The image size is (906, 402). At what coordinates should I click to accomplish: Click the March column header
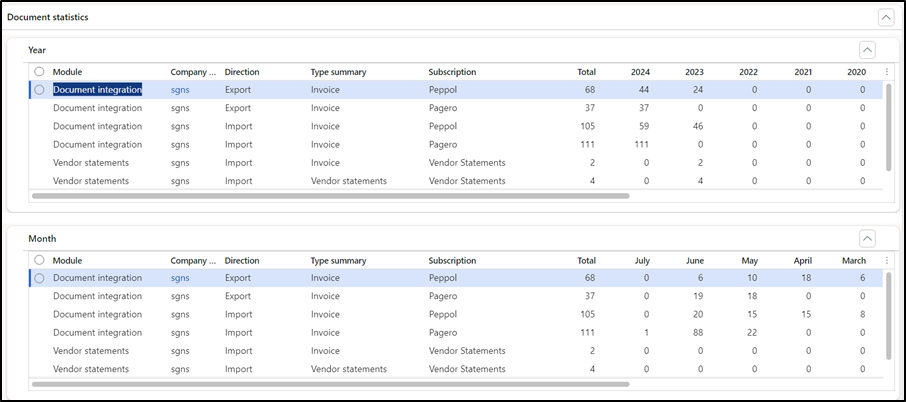(854, 260)
